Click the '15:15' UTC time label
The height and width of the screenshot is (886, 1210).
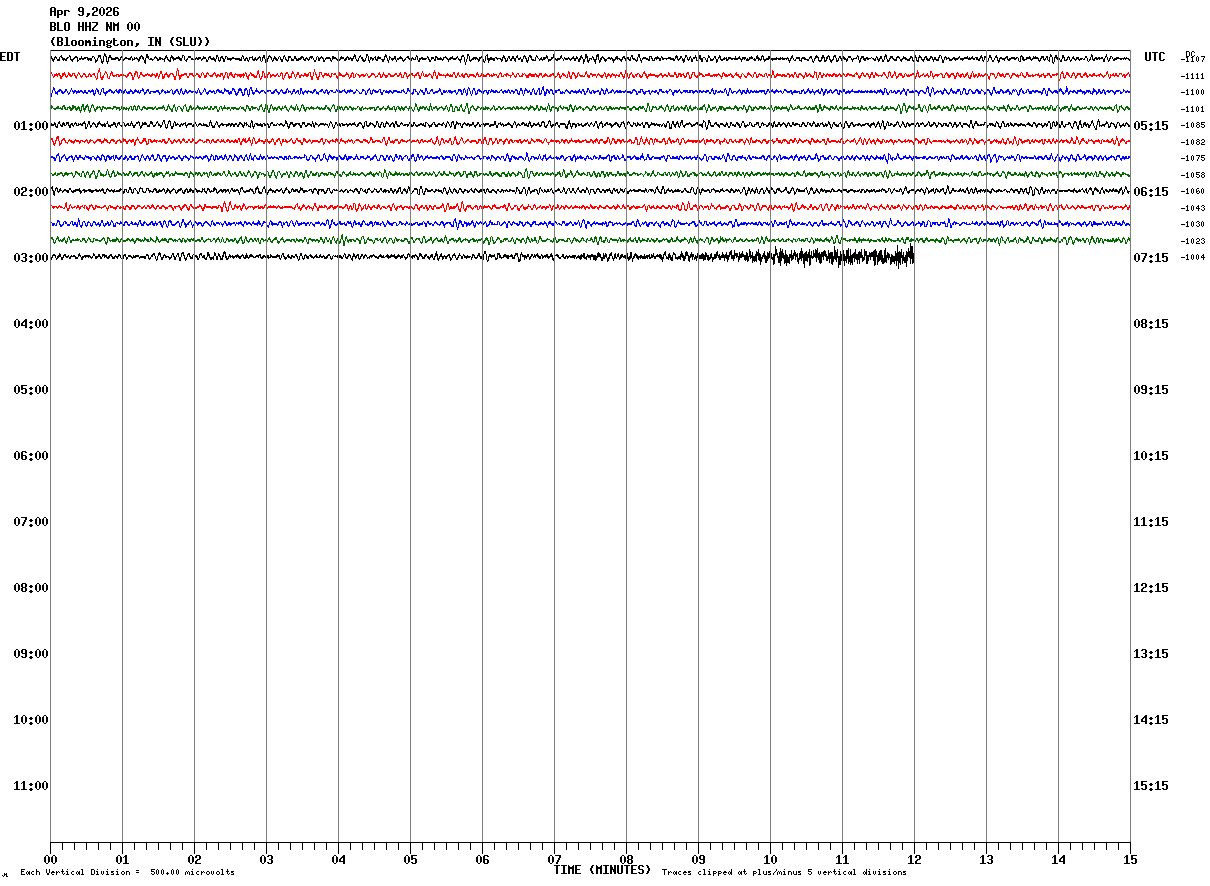coord(1151,786)
